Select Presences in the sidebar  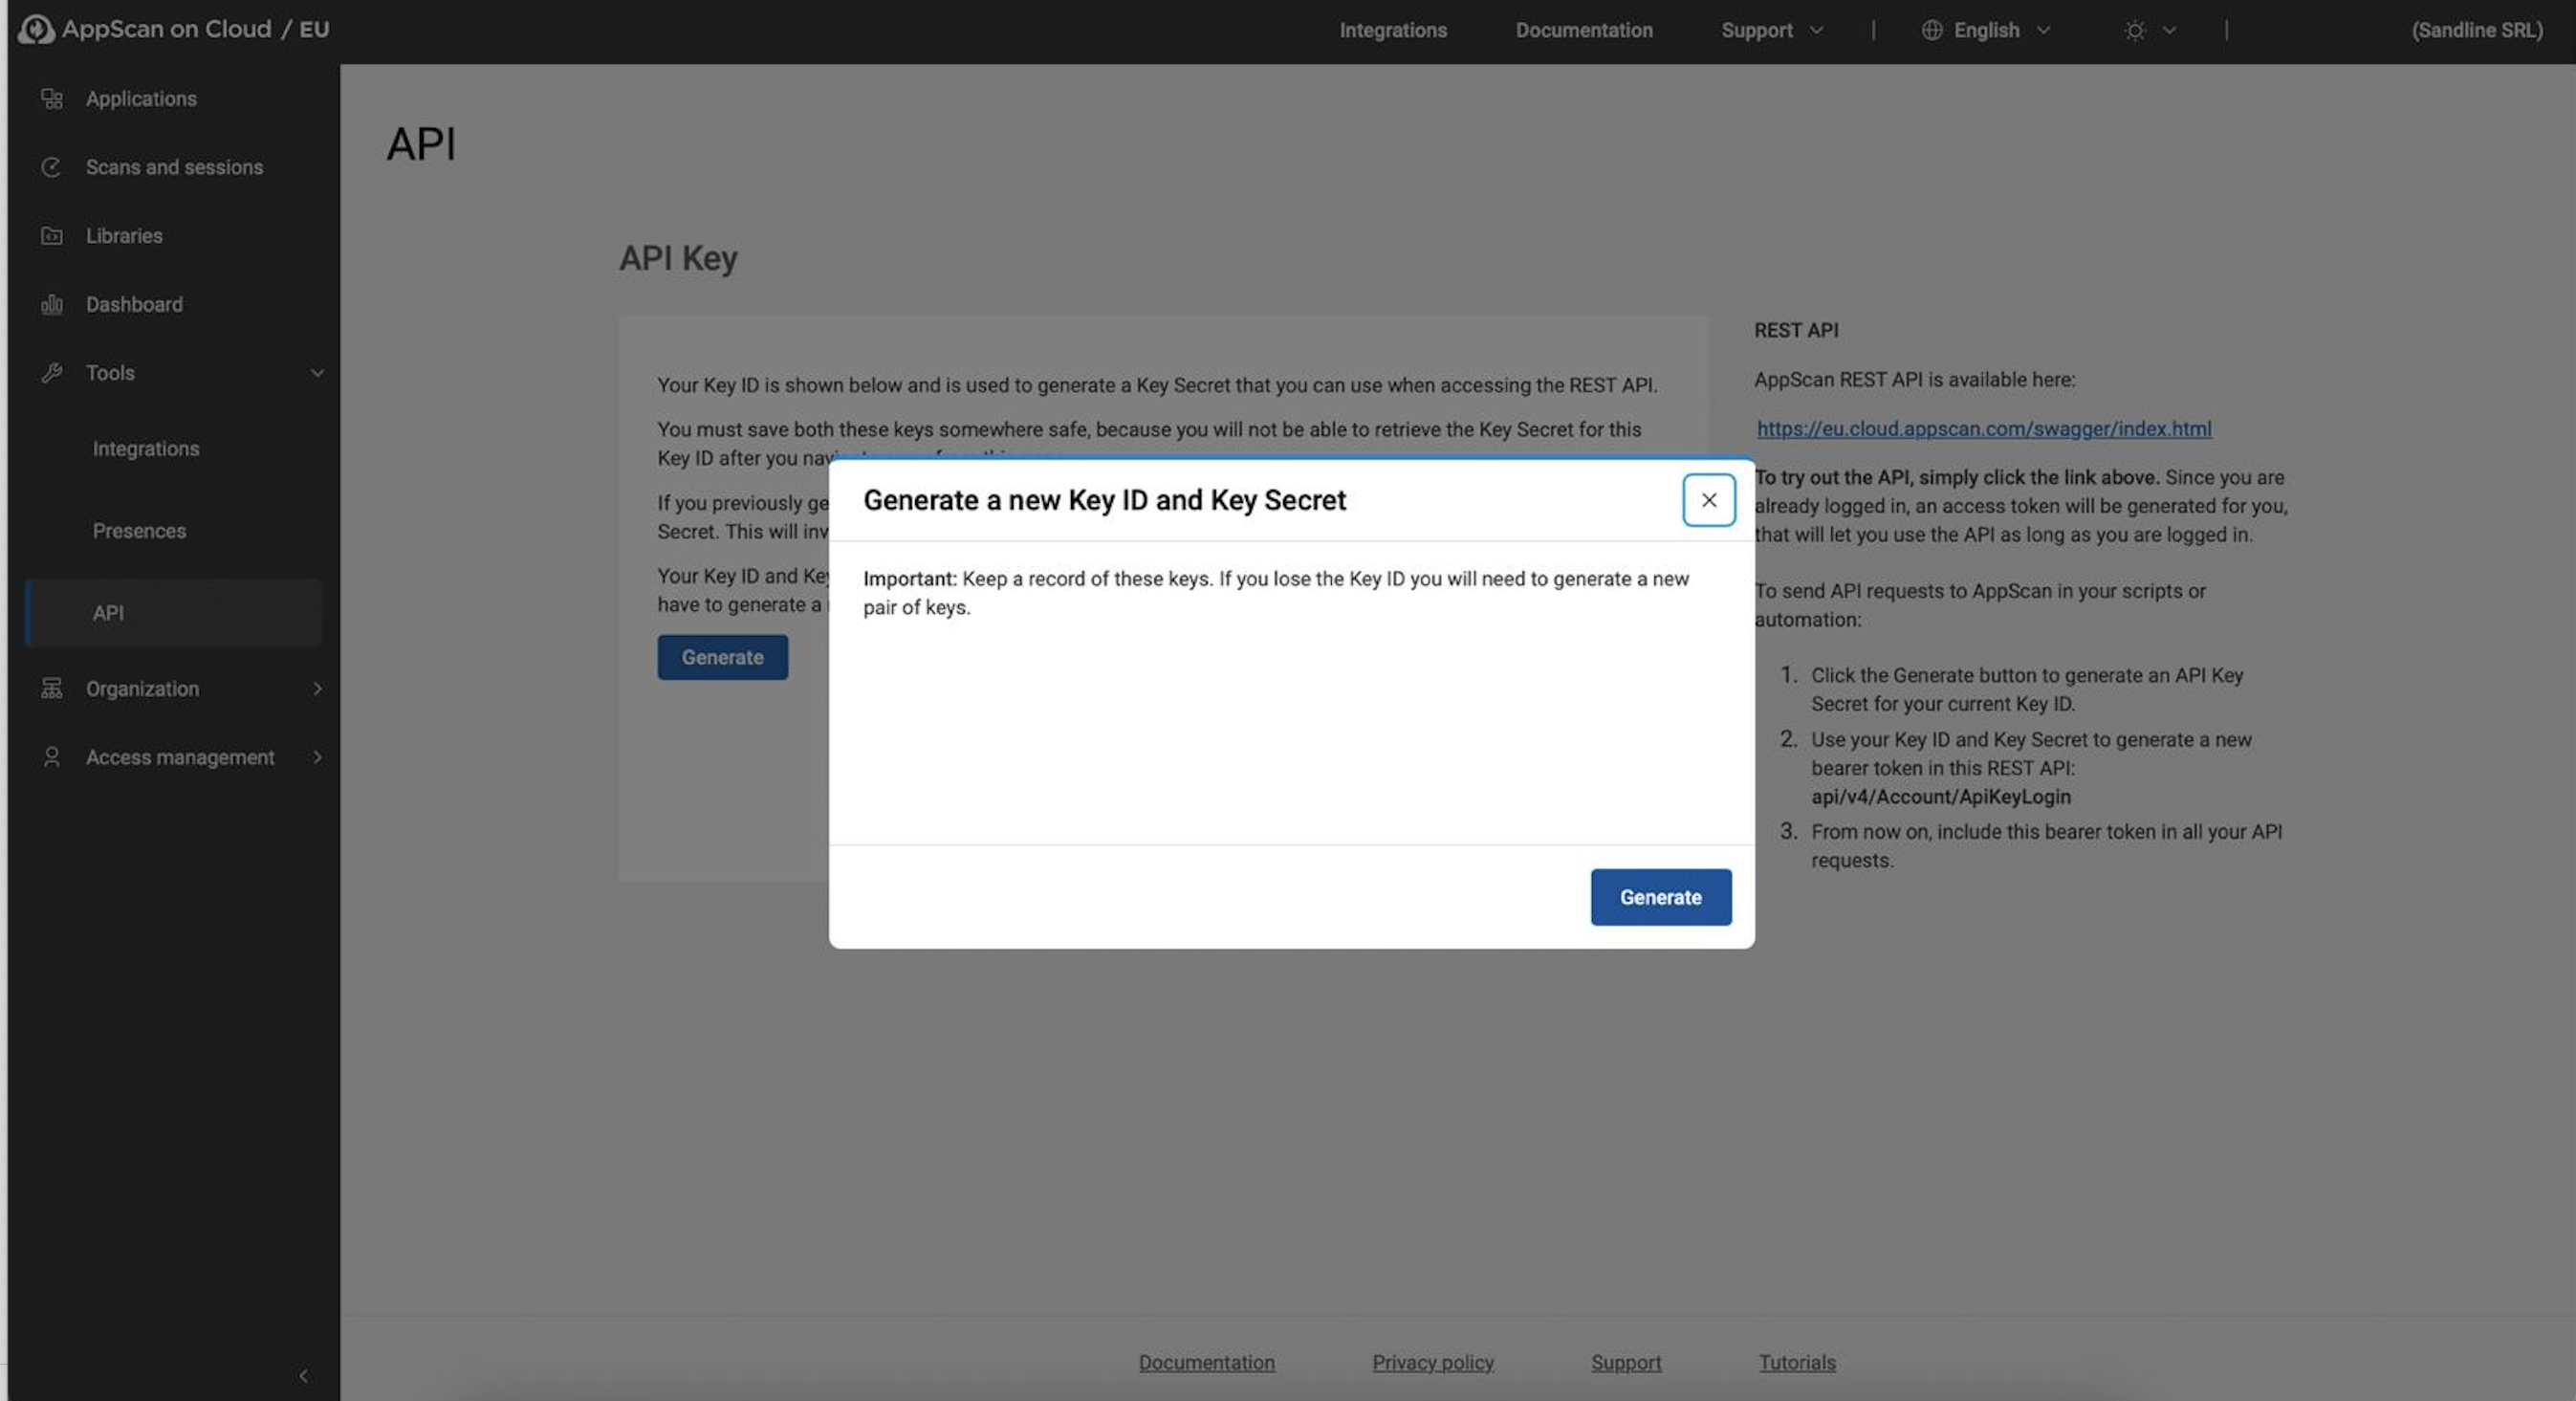click(x=139, y=531)
